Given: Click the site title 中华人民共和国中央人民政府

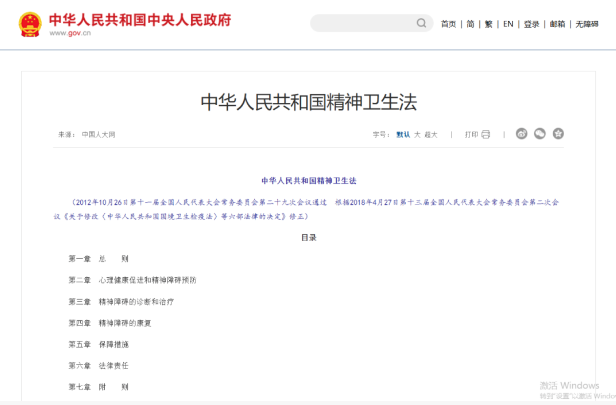Looking at the screenshot, I should point(140,20).
